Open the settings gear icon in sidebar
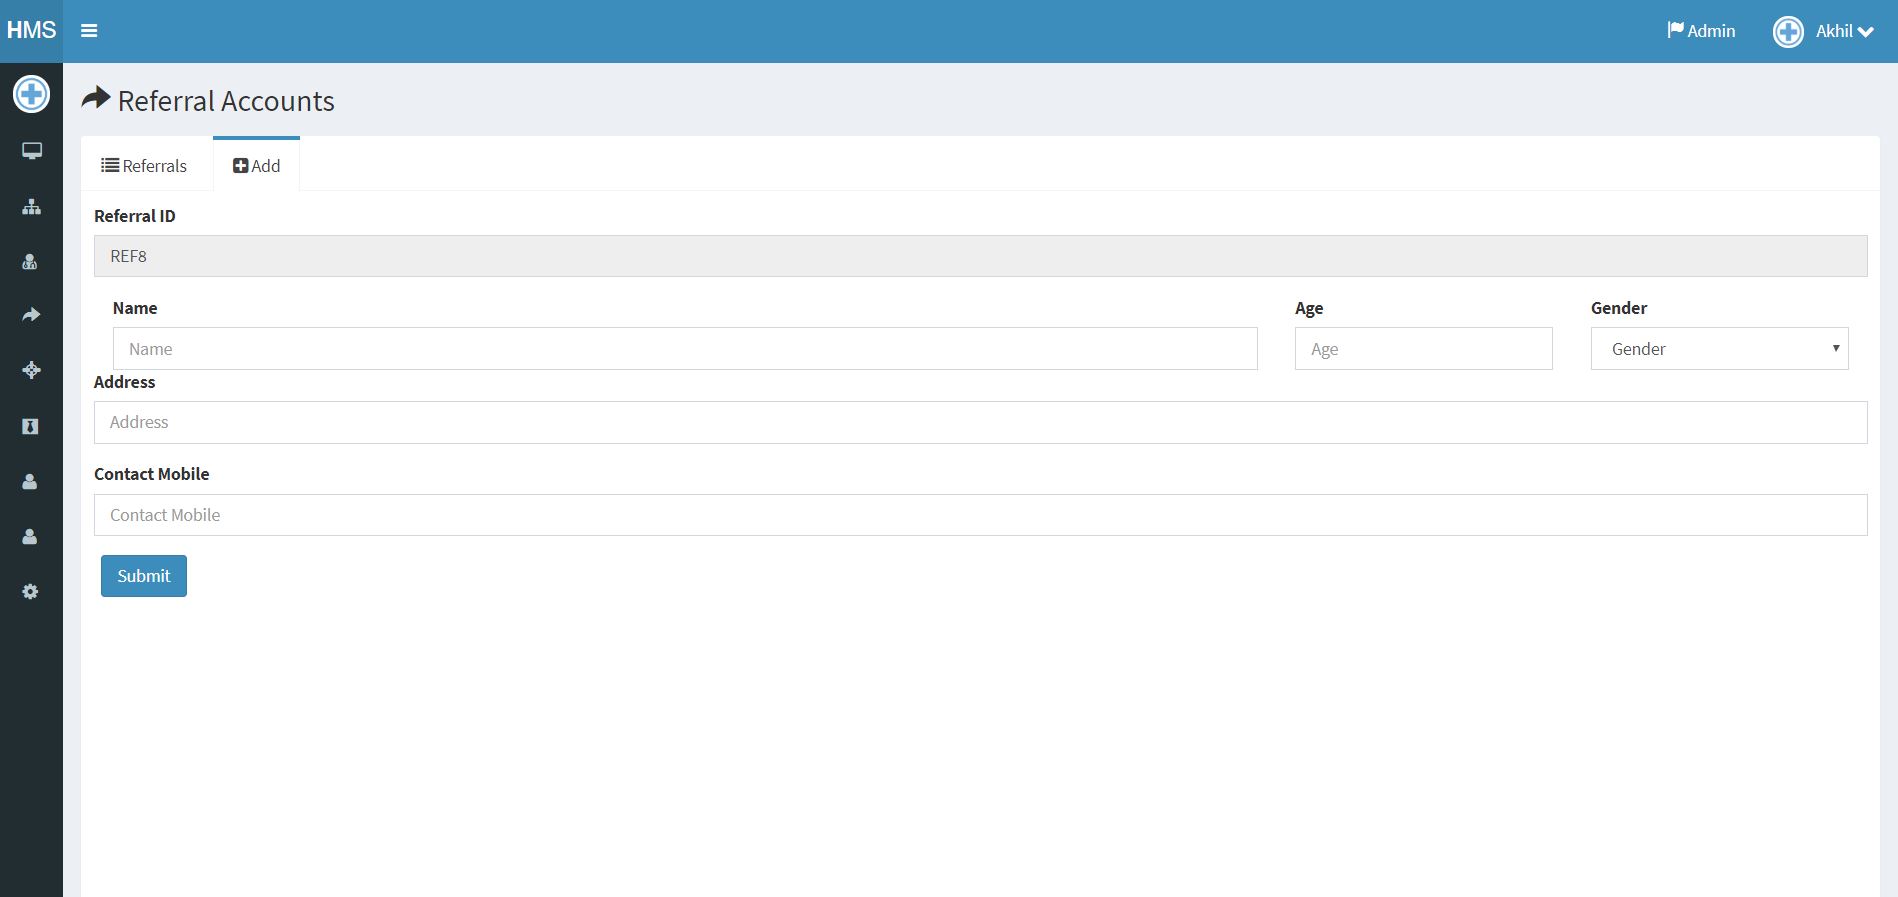 (30, 592)
